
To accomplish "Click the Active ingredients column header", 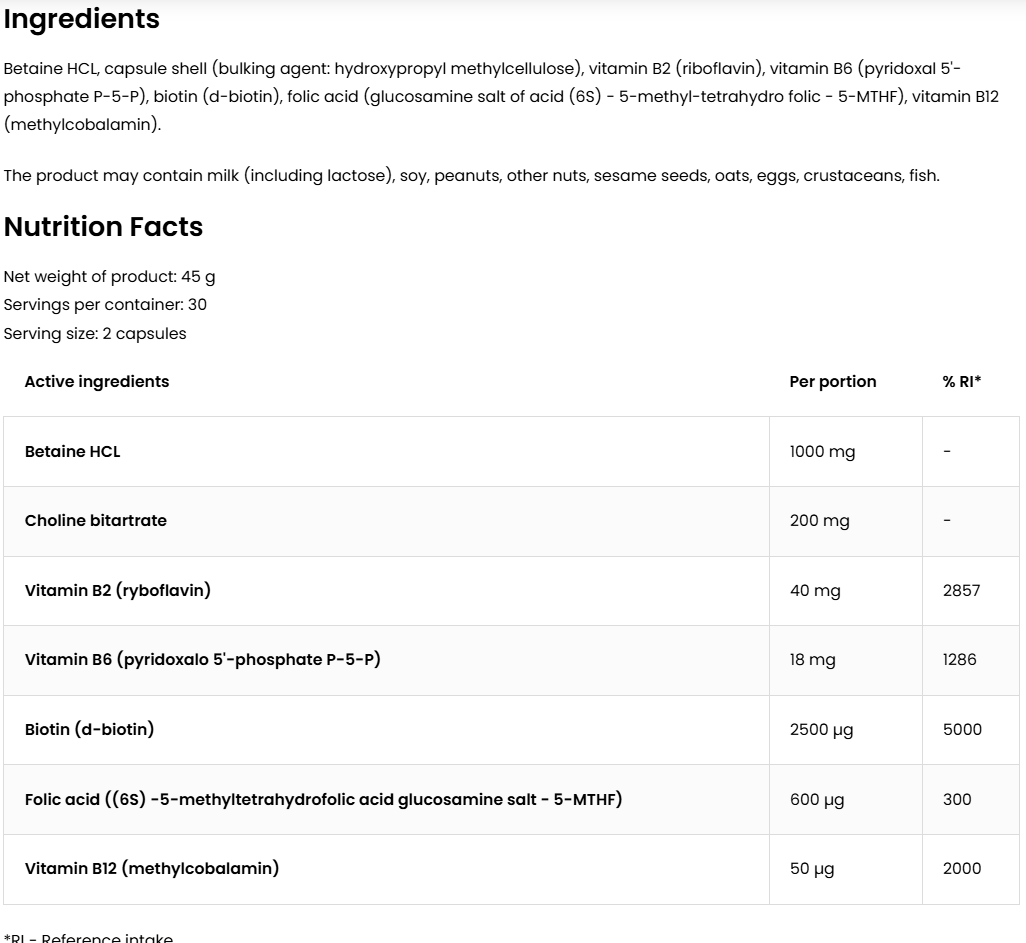I will [97, 382].
